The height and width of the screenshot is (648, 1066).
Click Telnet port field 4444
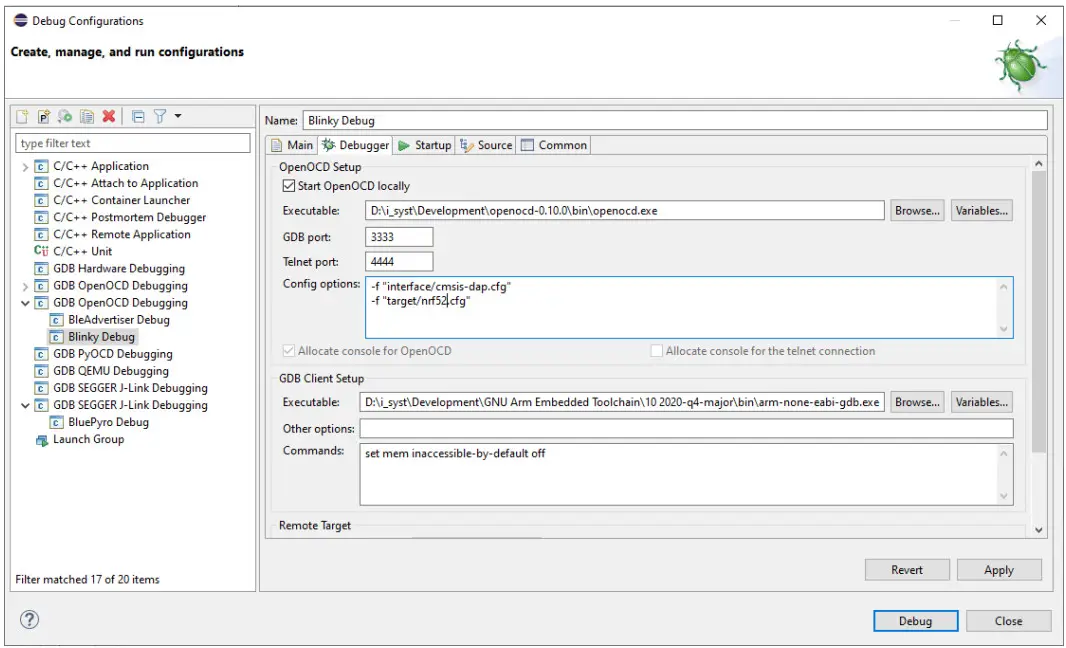(x=399, y=261)
